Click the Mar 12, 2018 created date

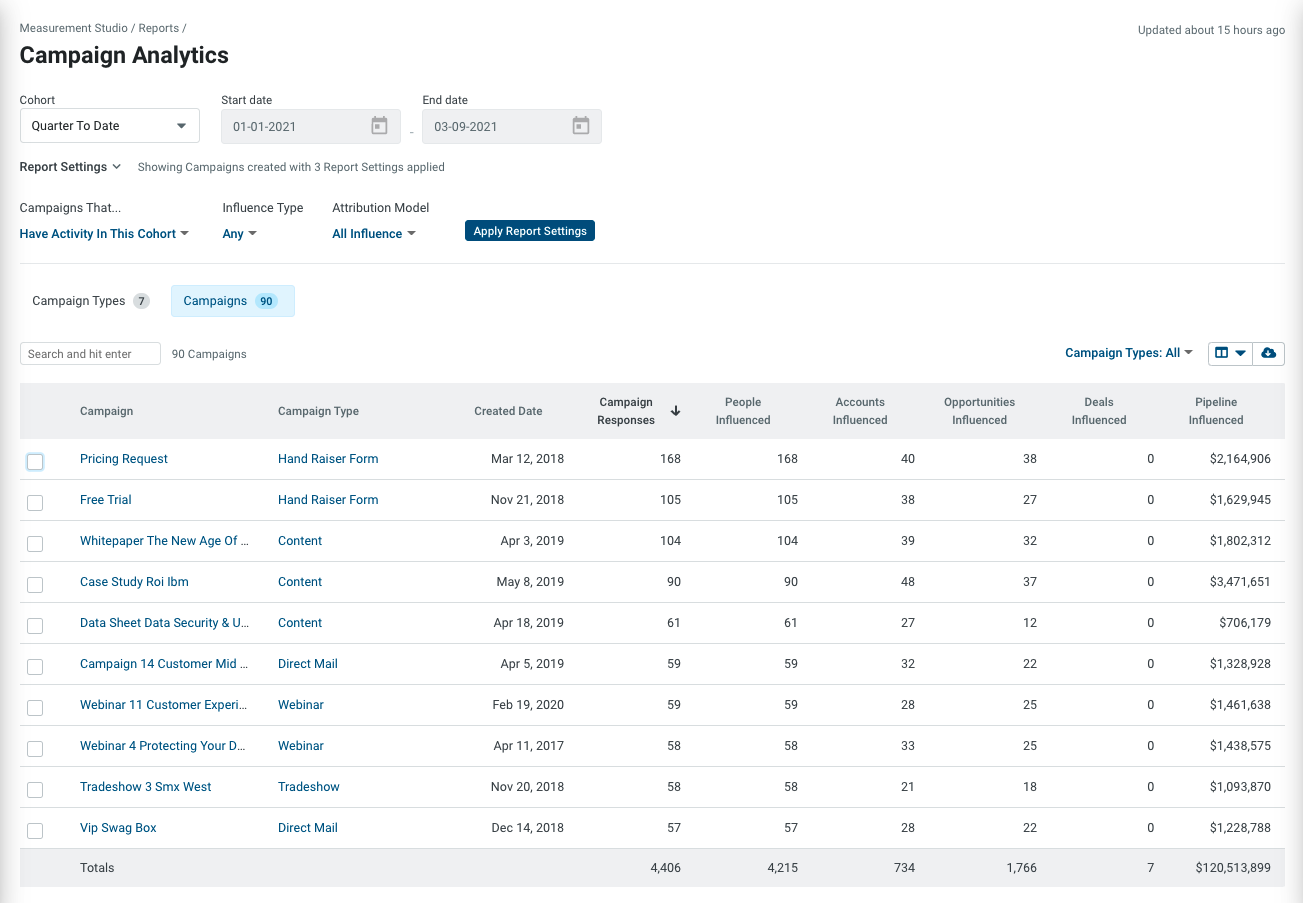click(x=527, y=459)
